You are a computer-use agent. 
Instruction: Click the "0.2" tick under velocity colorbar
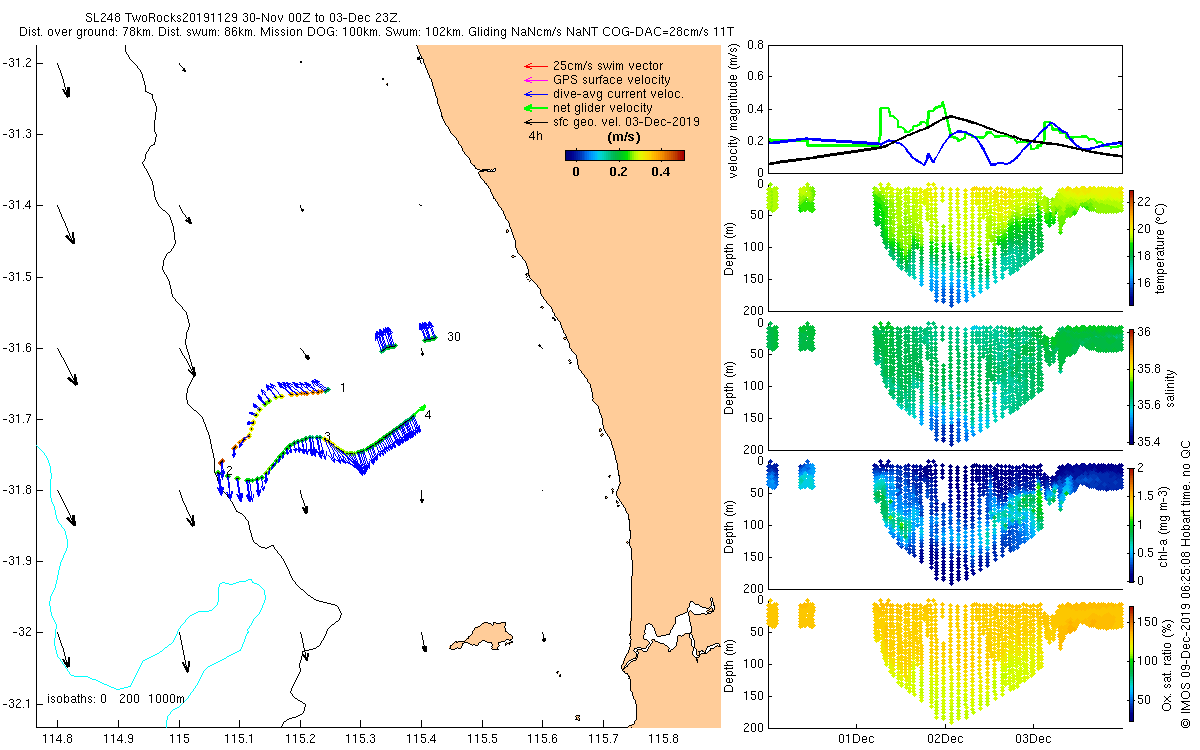[618, 172]
